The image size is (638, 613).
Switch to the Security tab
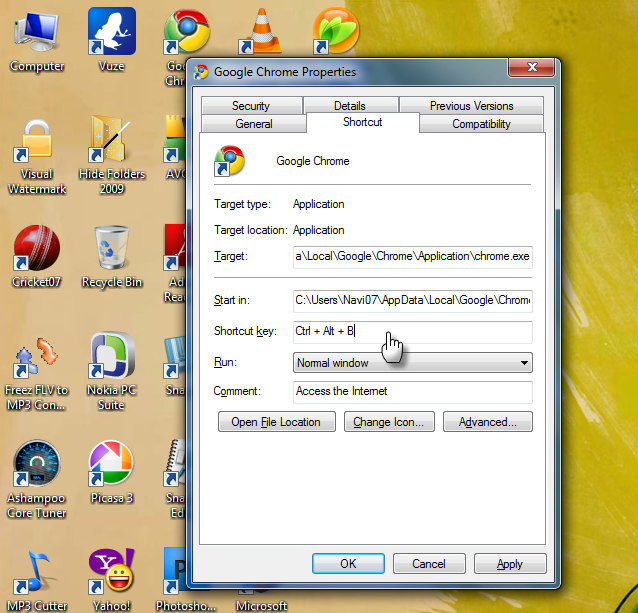coord(251,106)
